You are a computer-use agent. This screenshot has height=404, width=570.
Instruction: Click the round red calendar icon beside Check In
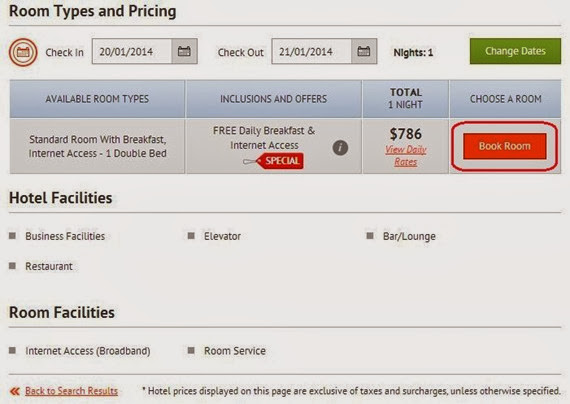click(x=23, y=52)
